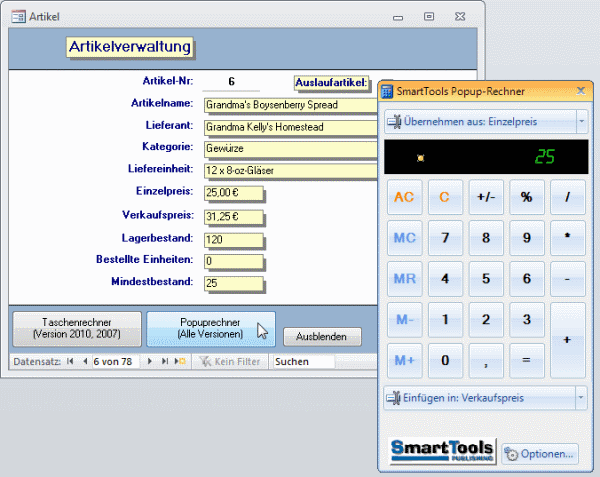This screenshot has height=477, width=600.
Task: Go to last record navigation icon
Action: 165,361
